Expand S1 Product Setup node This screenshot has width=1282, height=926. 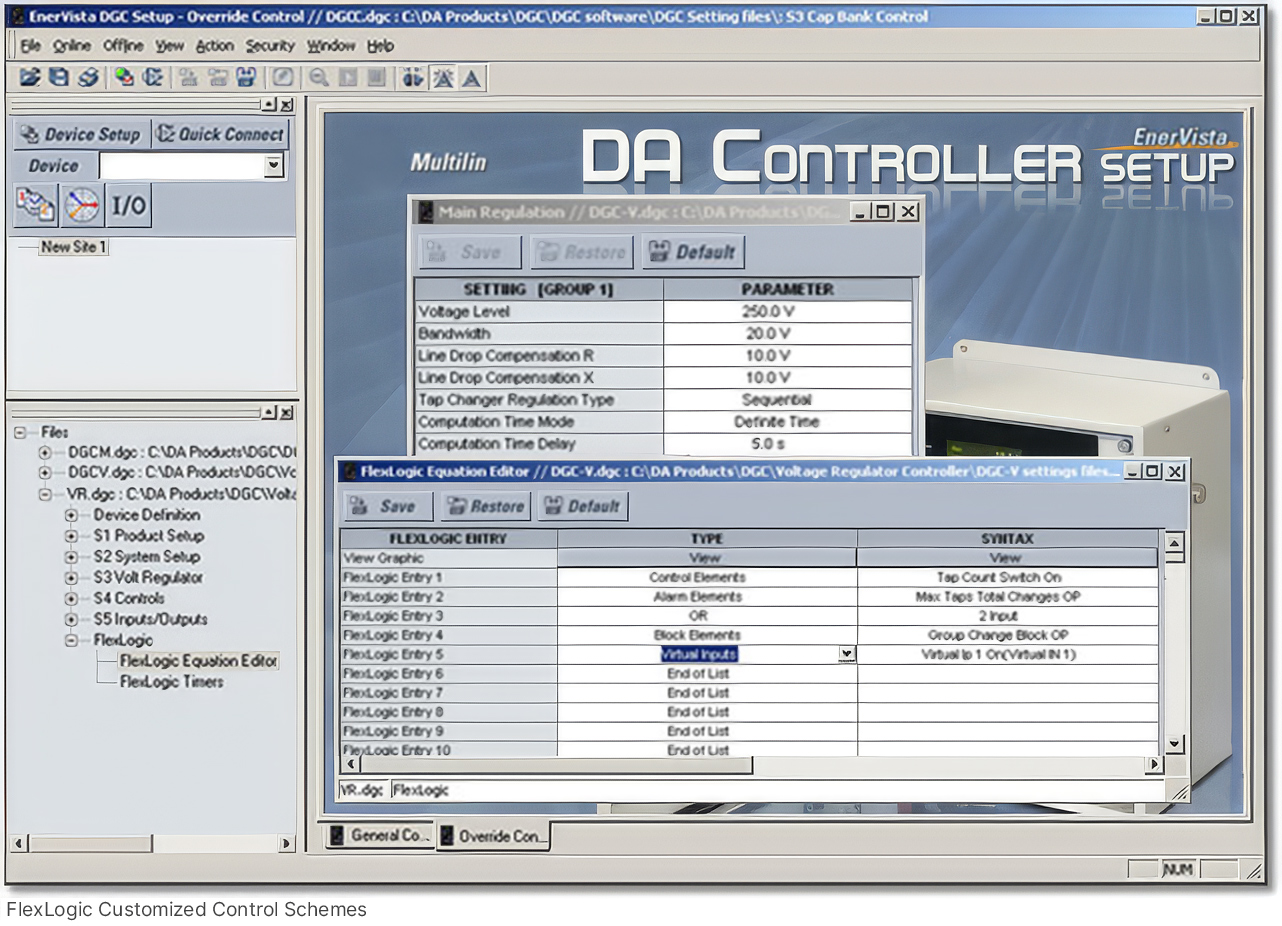point(71,536)
